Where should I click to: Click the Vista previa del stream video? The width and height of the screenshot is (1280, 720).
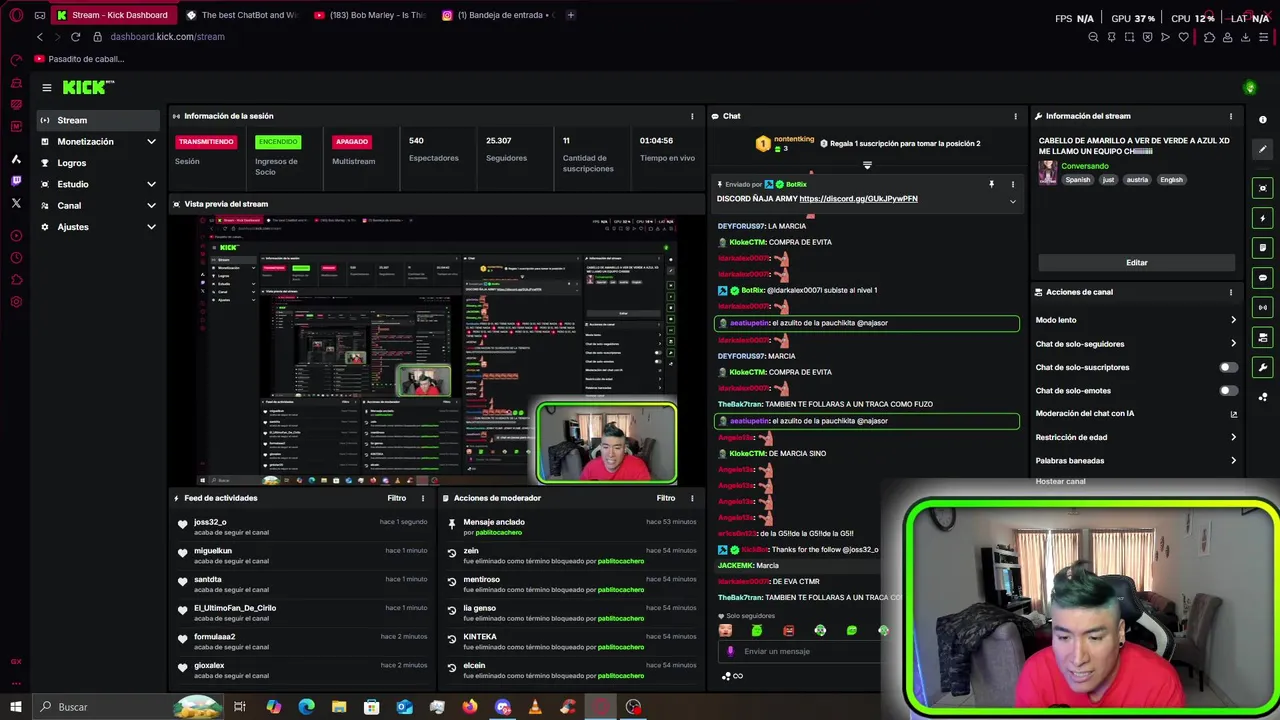point(436,351)
